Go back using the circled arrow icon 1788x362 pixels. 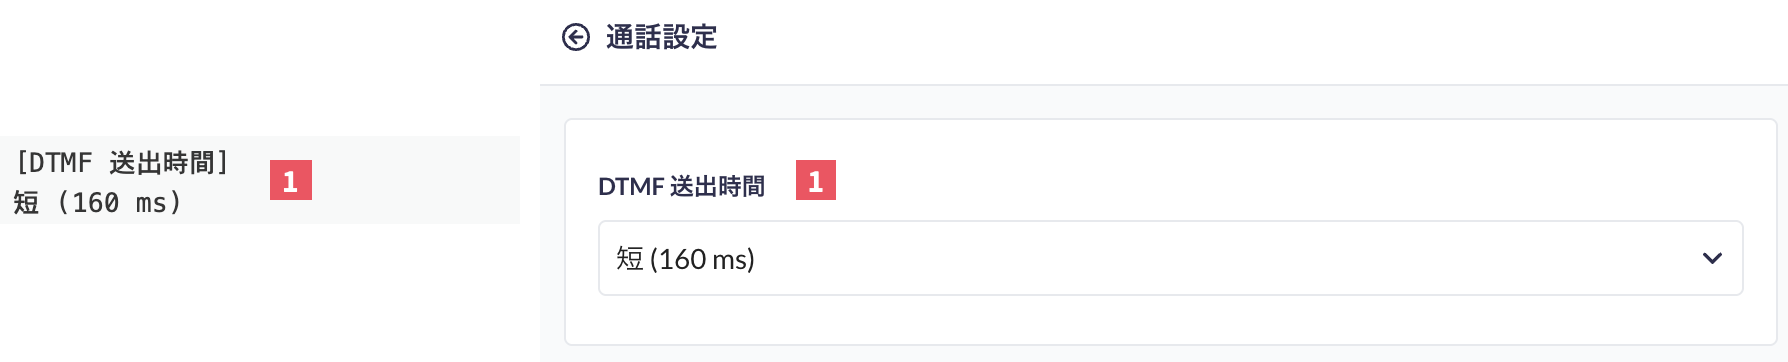tap(576, 38)
